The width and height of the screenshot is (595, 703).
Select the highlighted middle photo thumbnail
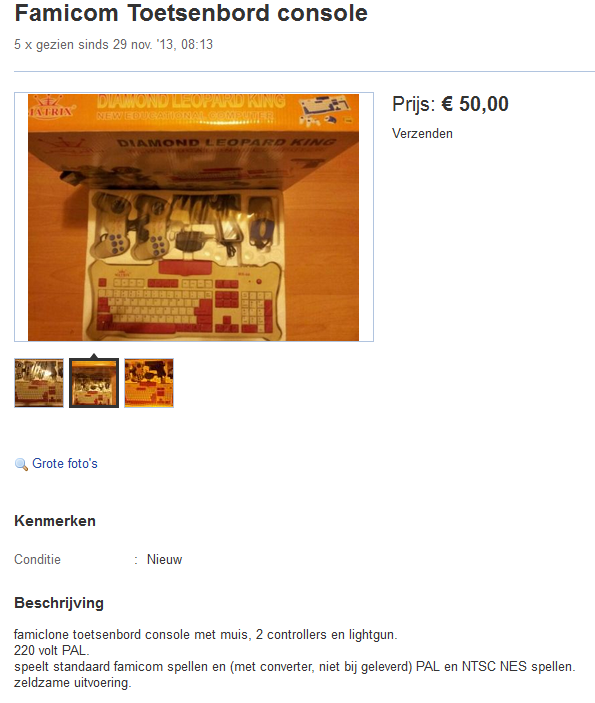[x=94, y=383]
